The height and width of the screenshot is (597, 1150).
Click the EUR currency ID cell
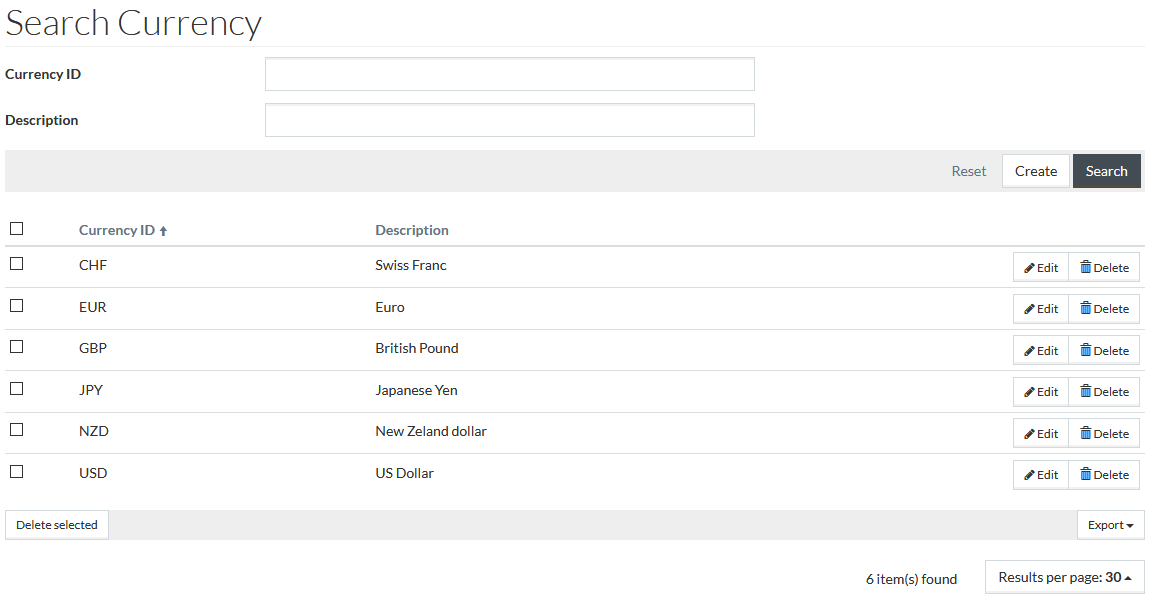(92, 307)
